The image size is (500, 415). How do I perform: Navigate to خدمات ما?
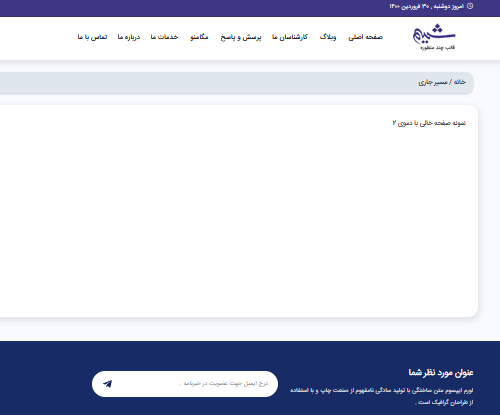(164, 37)
